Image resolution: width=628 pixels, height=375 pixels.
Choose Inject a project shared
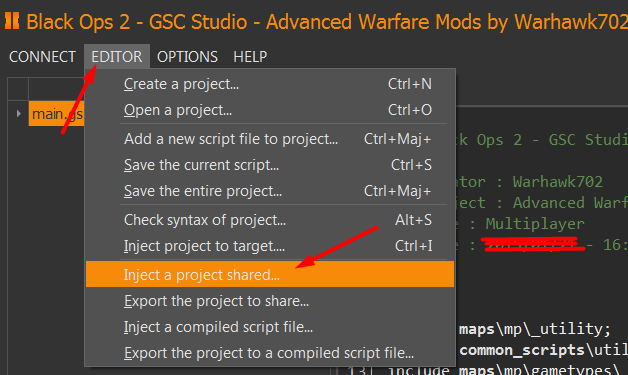270,274
